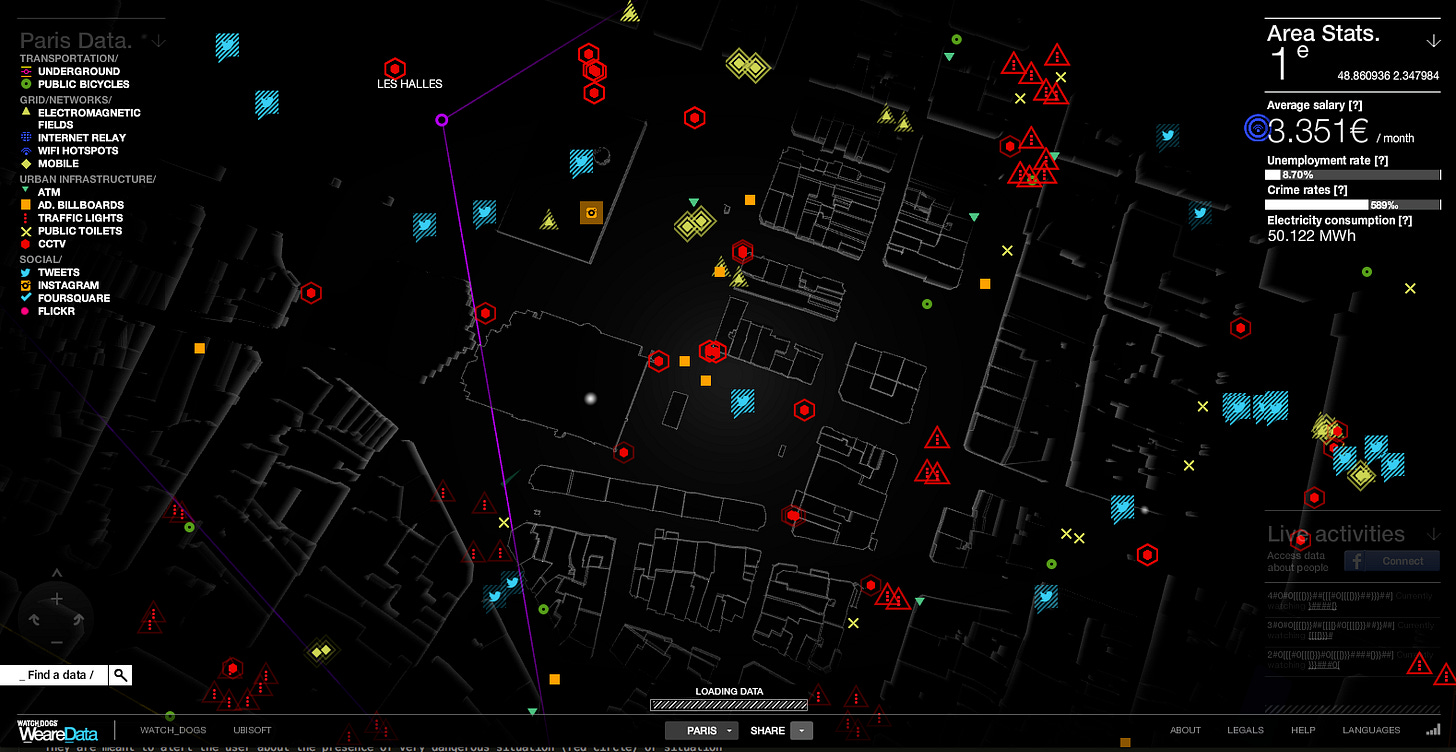Open the LEGALS page
This screenshot has height=752, width=1456.
pyautogui.click(x=1246, y=730)
